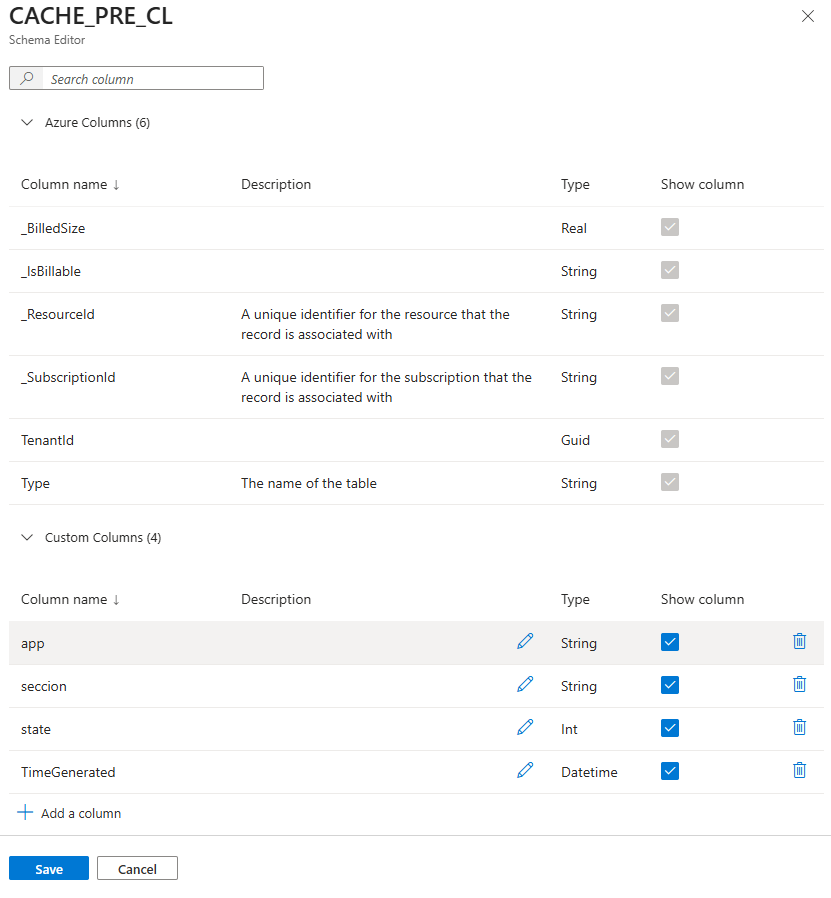Select the _SubscriptionId column name
This screenshot has width=831, height=898.
pos(68,377)
